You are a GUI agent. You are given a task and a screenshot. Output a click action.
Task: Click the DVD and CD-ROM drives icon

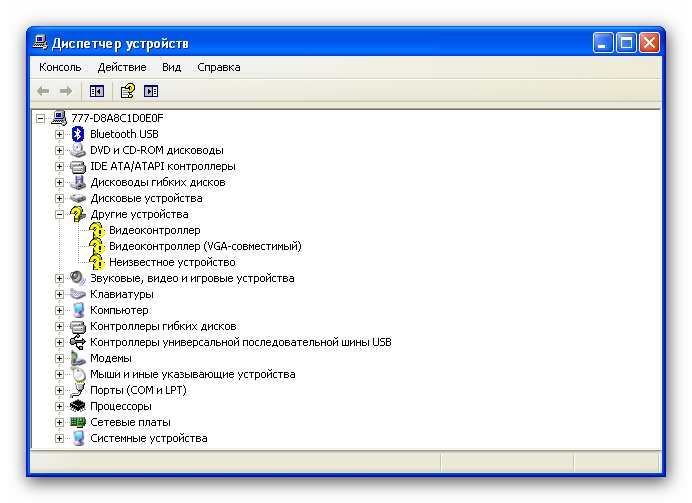(78, 150)
